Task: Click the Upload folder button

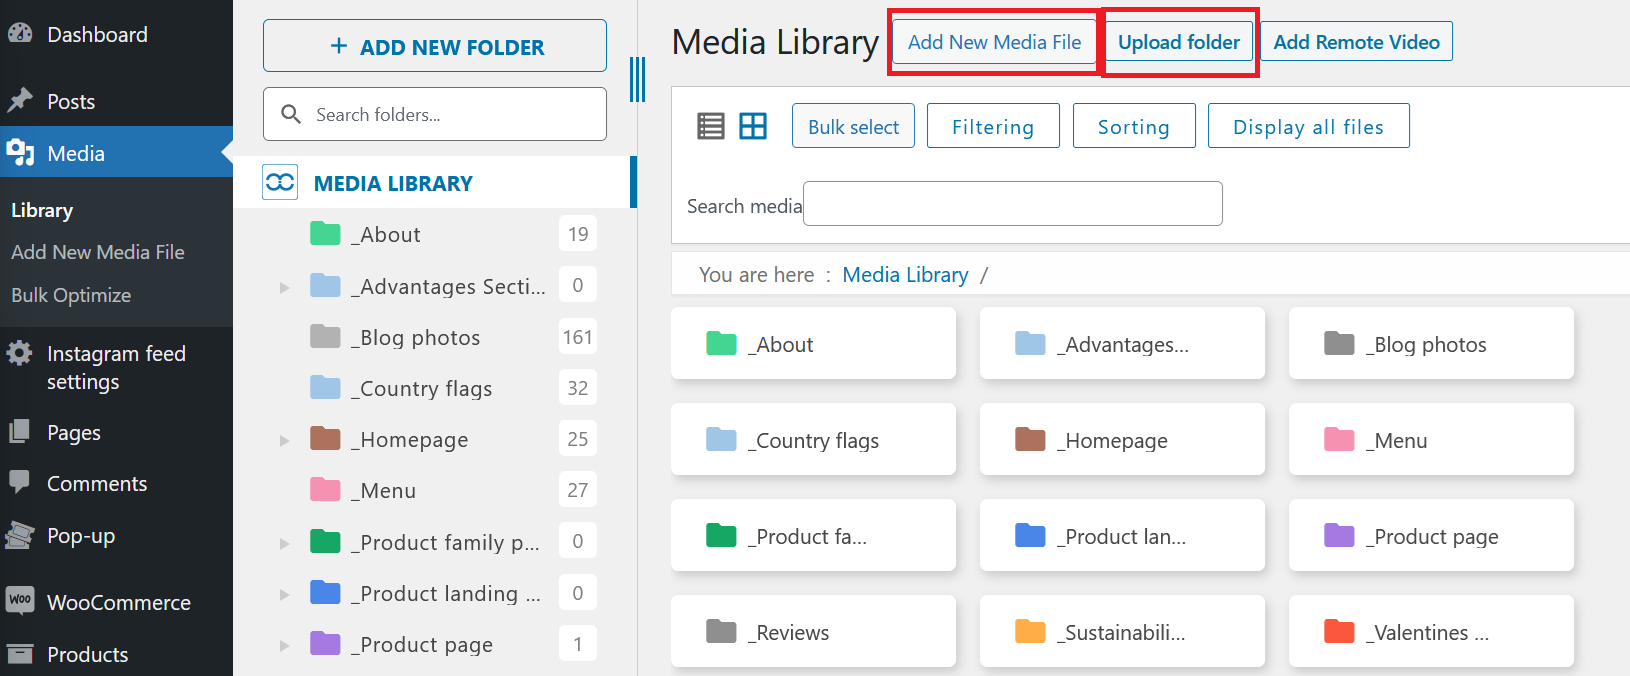Action: (1178, 42)
